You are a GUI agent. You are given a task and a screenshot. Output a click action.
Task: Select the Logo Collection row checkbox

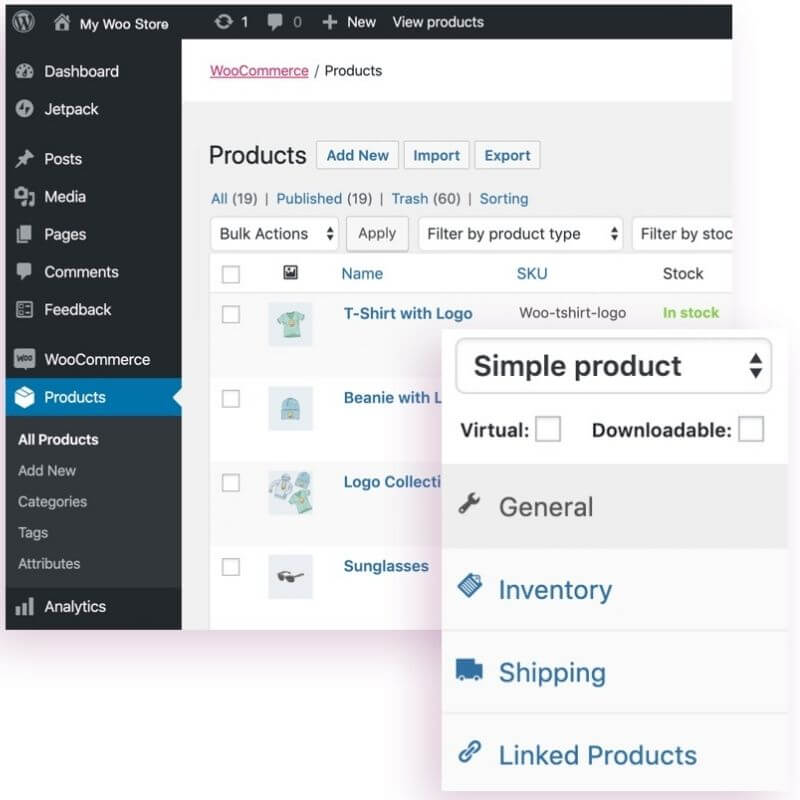[x=231, y=483]
